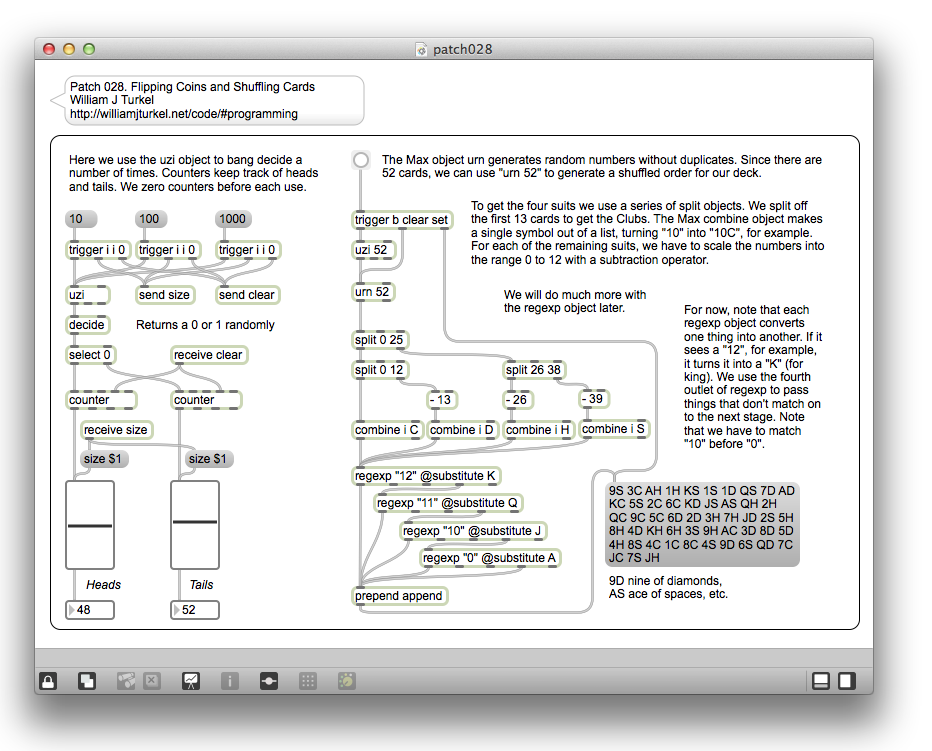932x751 pixels.
Task: Click the shuffled cards message box
Action: point(702,524)
